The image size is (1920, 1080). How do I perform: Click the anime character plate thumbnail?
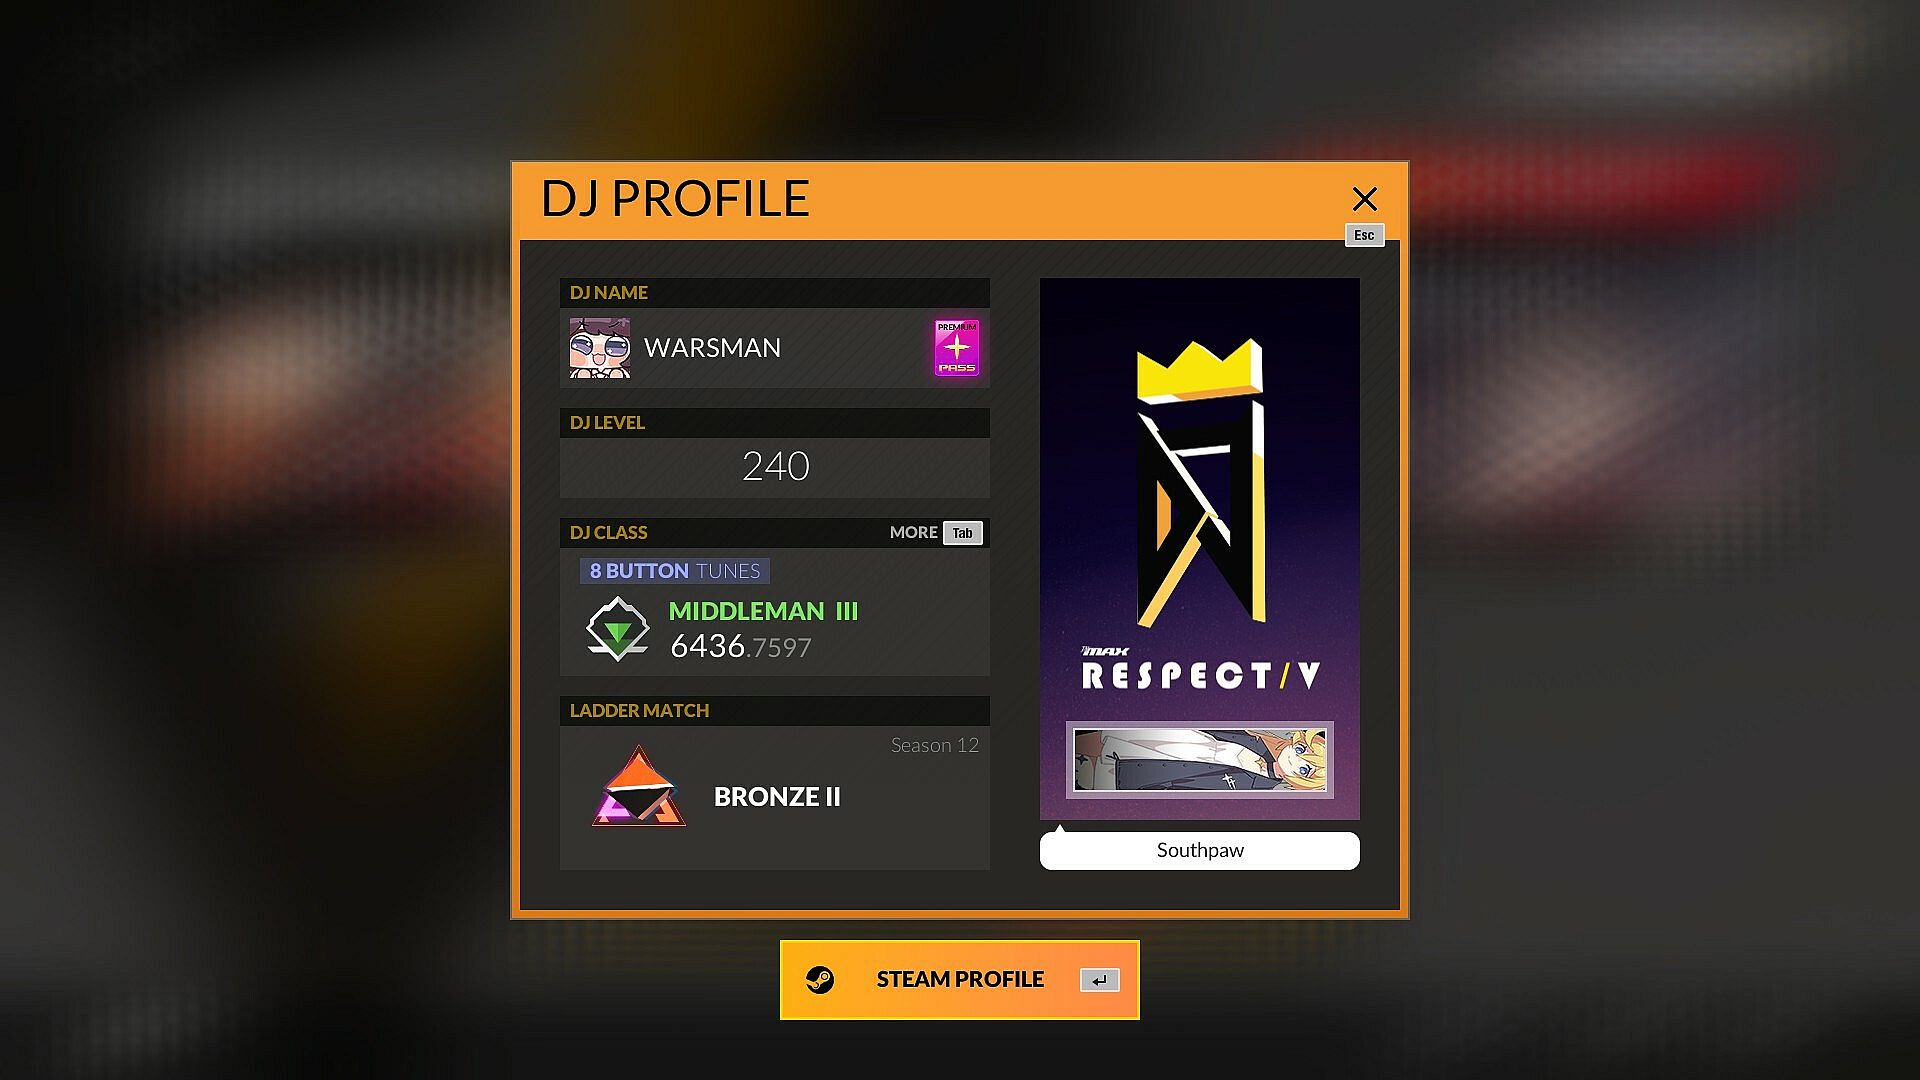tap(1200, 760)
